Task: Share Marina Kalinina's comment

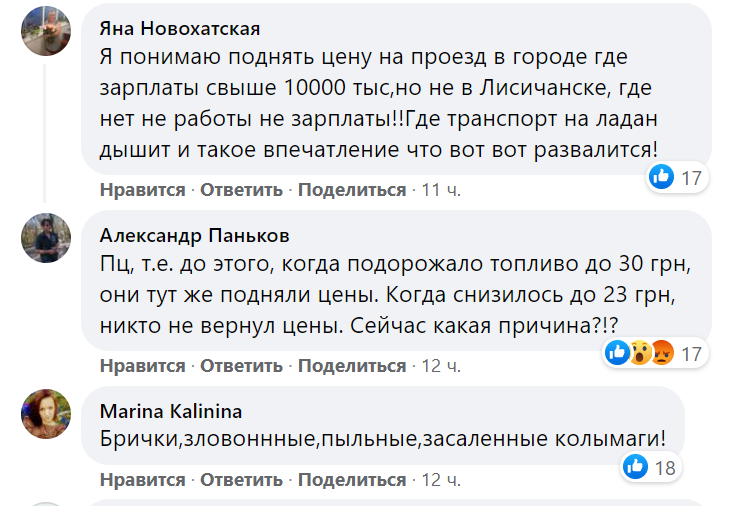Action: click(352, 480)
